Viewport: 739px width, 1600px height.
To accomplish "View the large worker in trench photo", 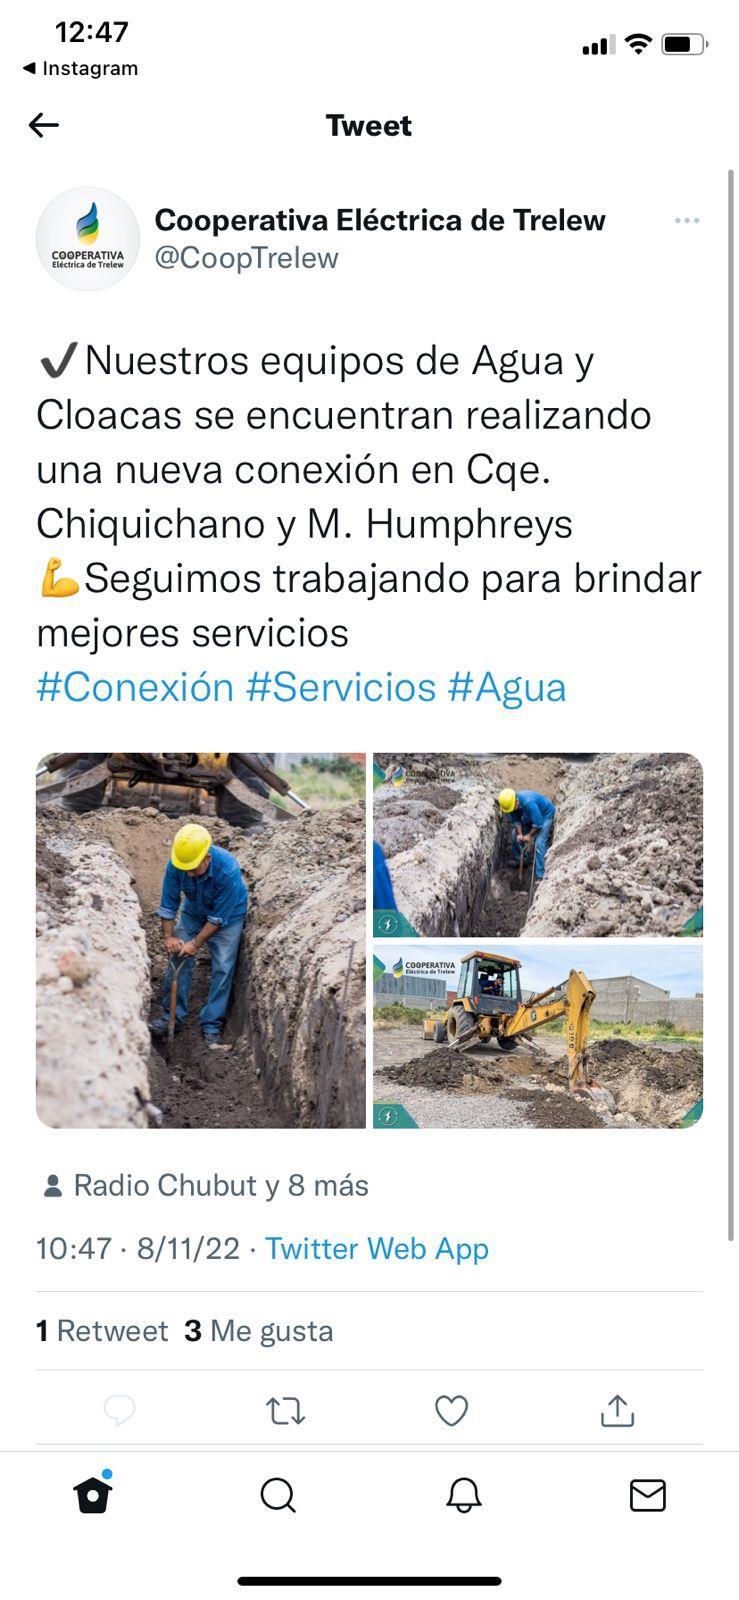I will click(201, 940).
